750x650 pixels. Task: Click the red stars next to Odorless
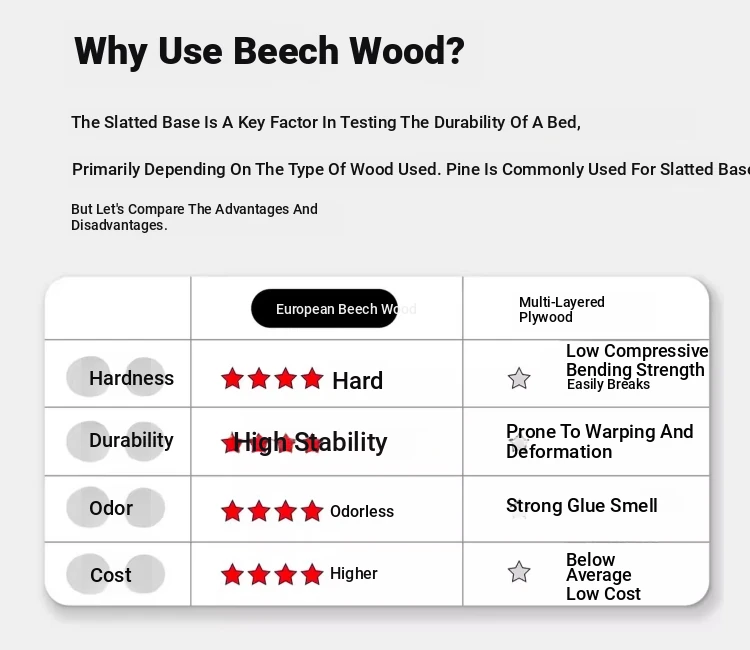click(272, 510)
